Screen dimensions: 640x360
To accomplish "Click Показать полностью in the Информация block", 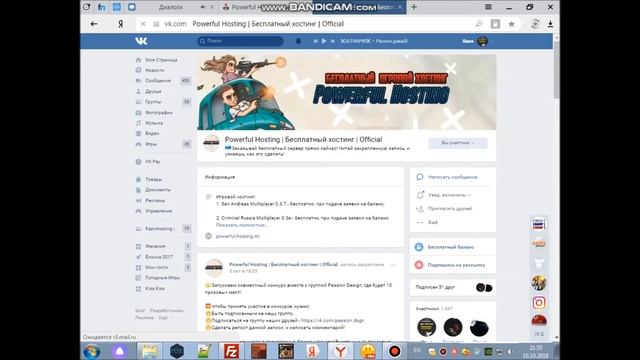I will pos(241,225).
